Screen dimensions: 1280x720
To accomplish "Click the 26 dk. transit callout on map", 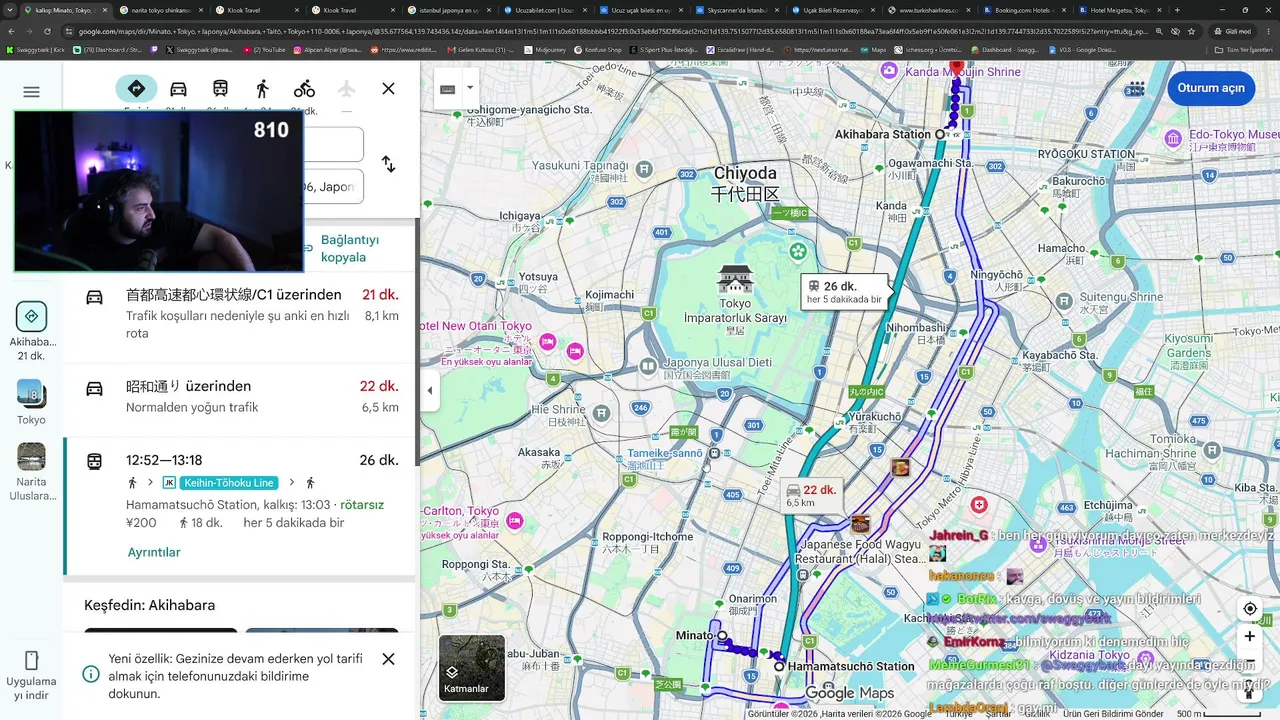I will (845, 292).
